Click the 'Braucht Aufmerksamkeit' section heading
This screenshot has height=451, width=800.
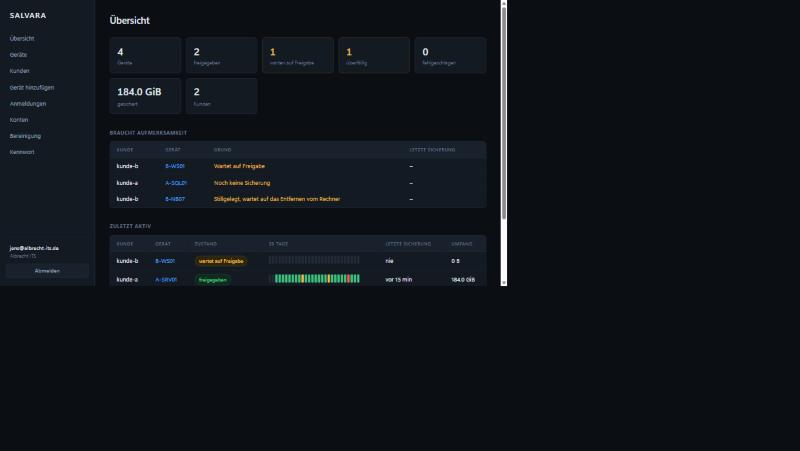pyautogui.click(x=148, y=133)
